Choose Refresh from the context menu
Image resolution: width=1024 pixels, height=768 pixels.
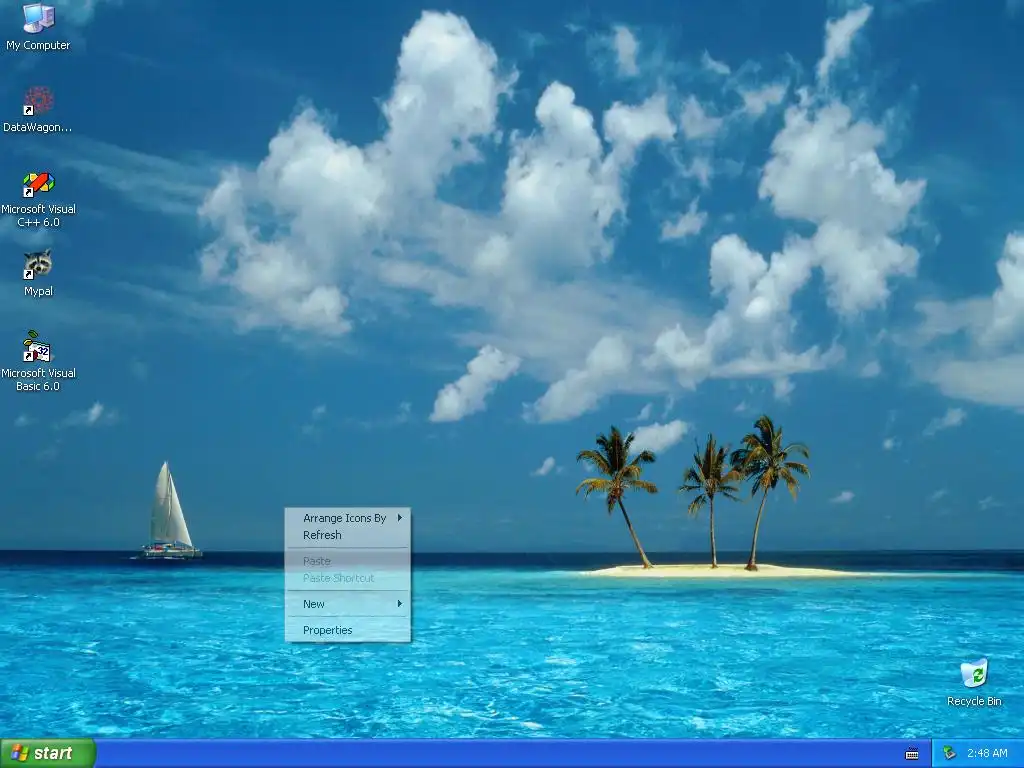pyautogui.click(x=348, y=535)
